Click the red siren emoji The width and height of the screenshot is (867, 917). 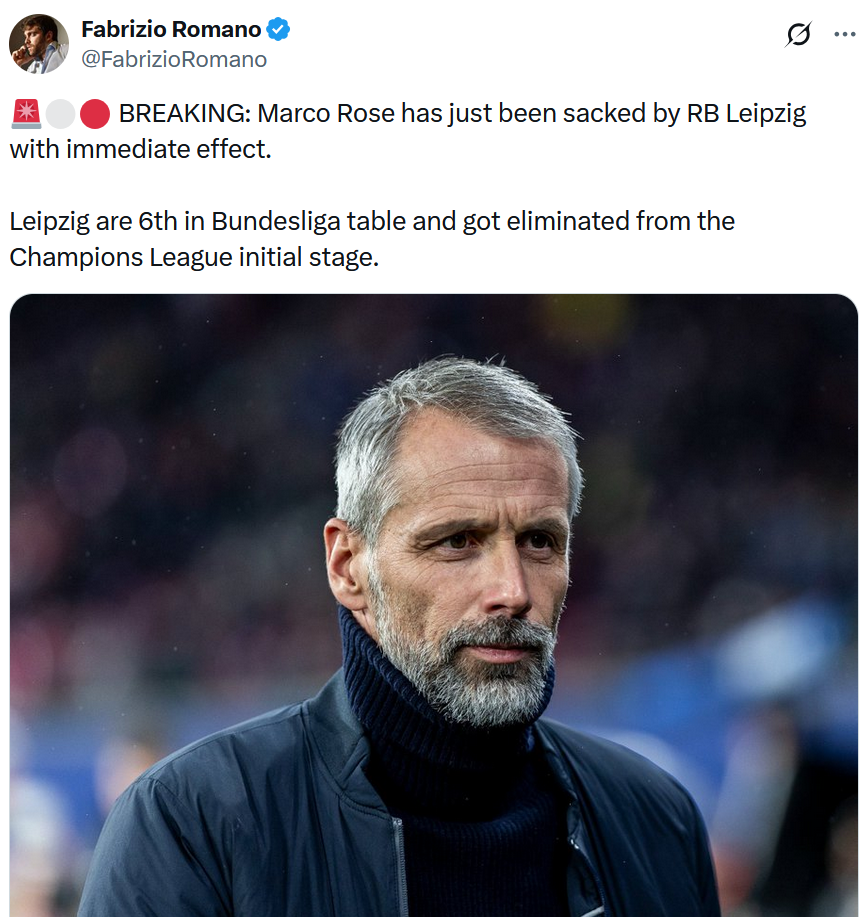[26, 114]
